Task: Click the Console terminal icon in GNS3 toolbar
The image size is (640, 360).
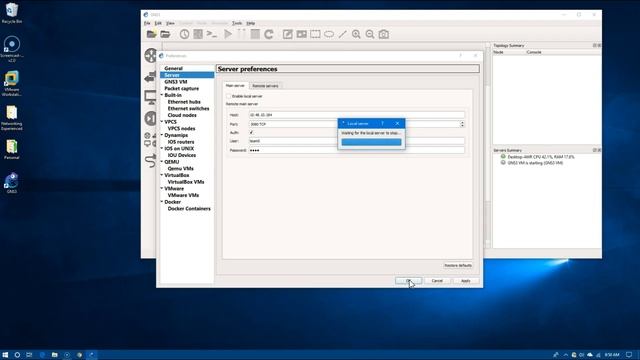Action: pos(212,34)
